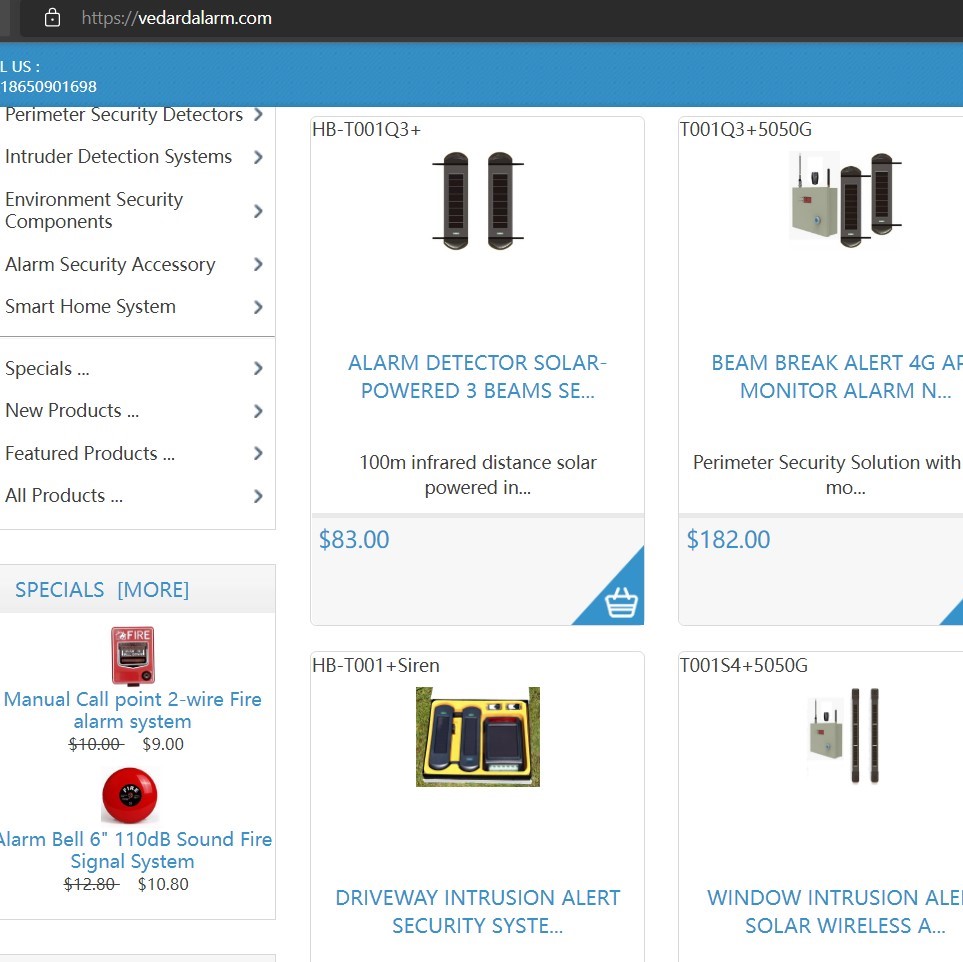This screenshot has width=963, height=962.
Task: Expand the Alarm Security Accessory category
Action: [258, 264]
